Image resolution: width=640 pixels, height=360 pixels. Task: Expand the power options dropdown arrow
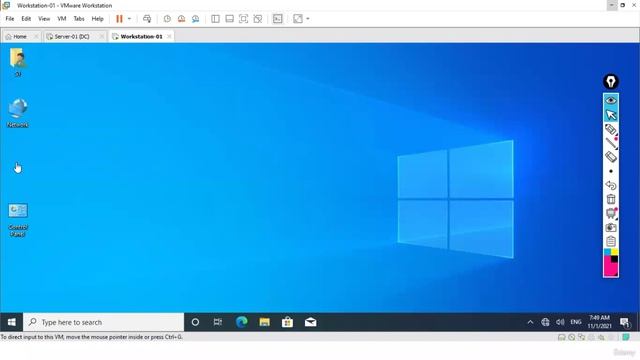coord(129,19)
